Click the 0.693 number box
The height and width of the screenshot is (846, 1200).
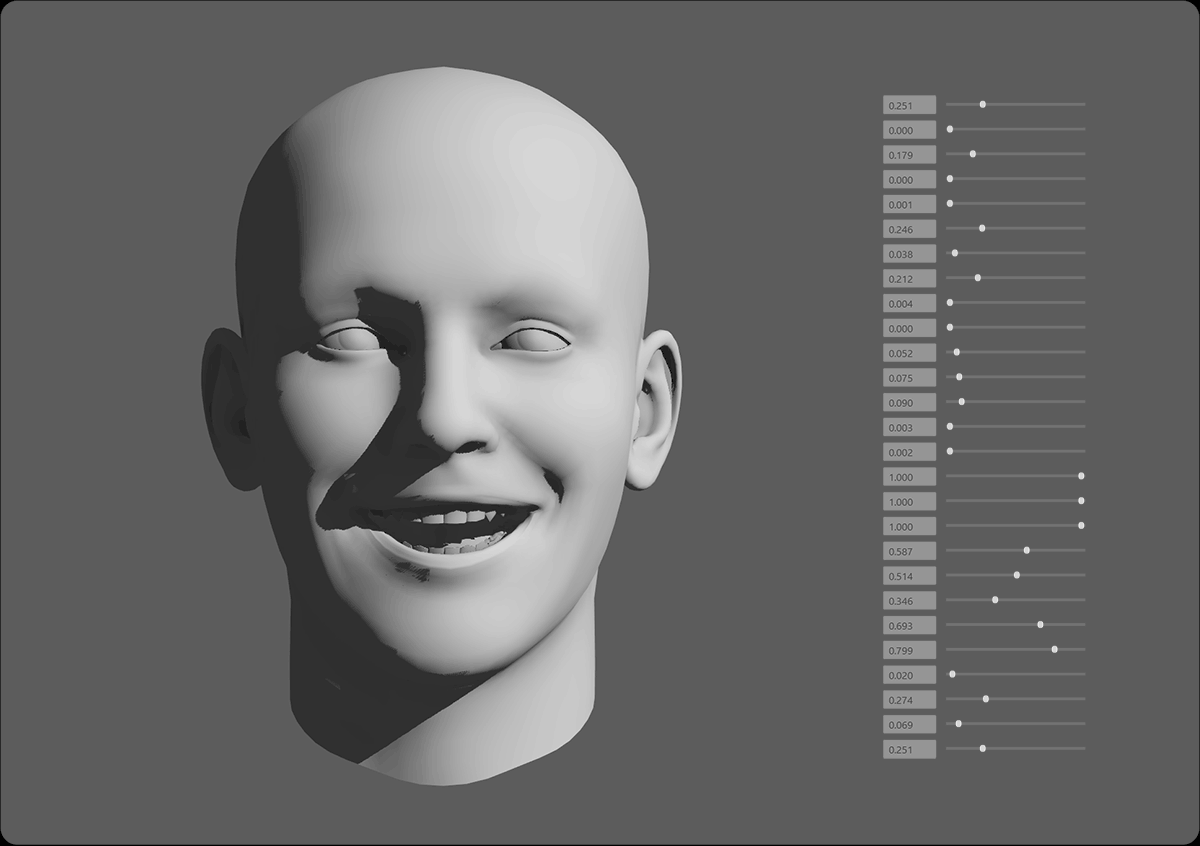click(x=909, y=625)
